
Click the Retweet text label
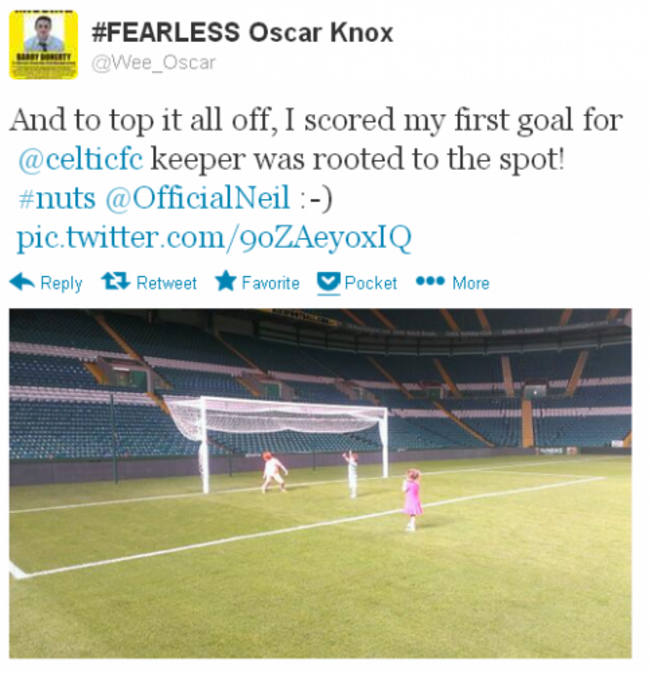[x=166, y=283]
